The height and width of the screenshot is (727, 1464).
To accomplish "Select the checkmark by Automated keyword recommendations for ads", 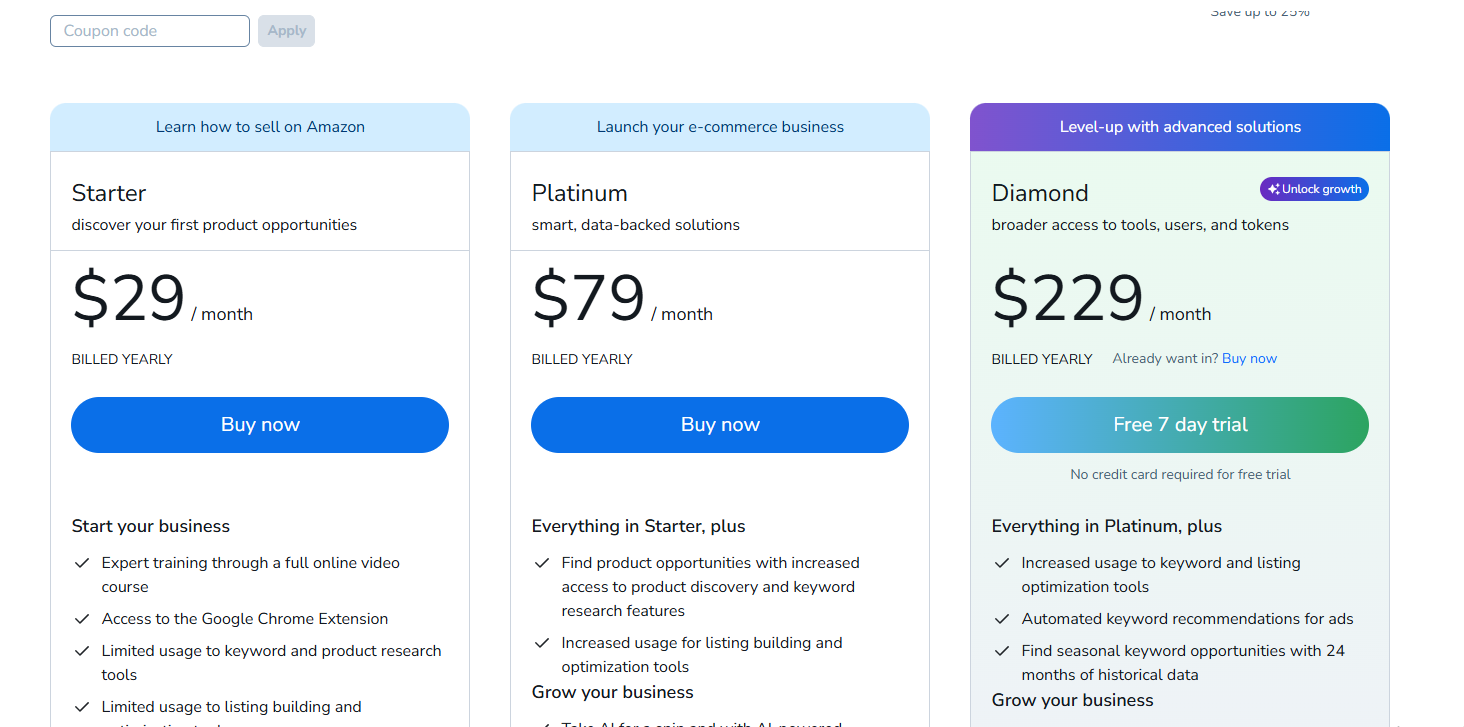I will pyautogui.click(x=1002, y=619).
